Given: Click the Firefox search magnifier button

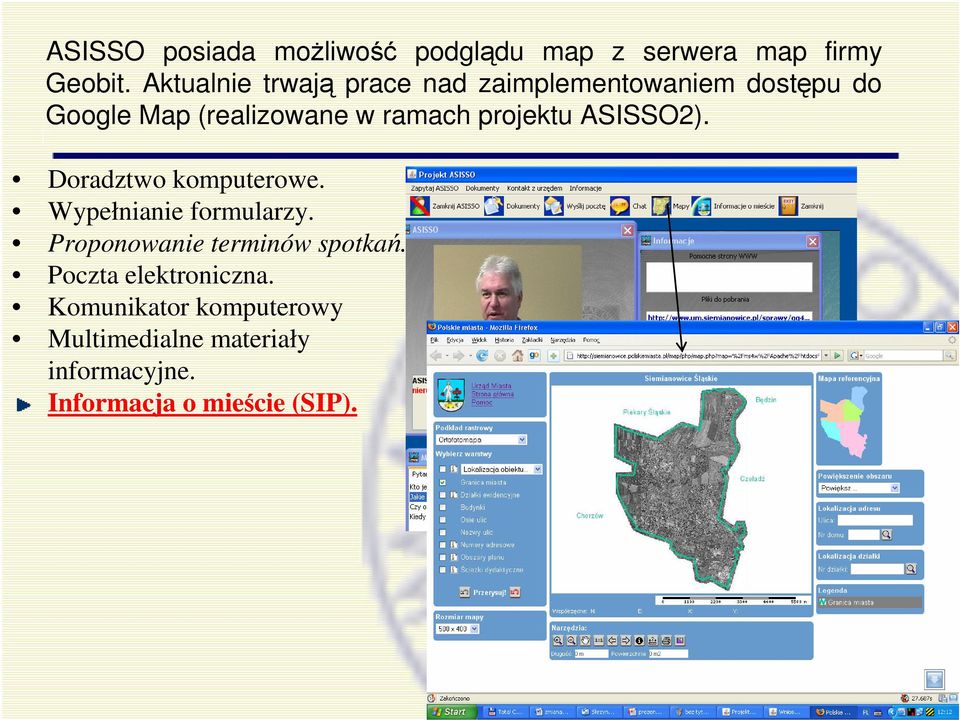Looking at the screenshot, I should click(x=949, y=355).
